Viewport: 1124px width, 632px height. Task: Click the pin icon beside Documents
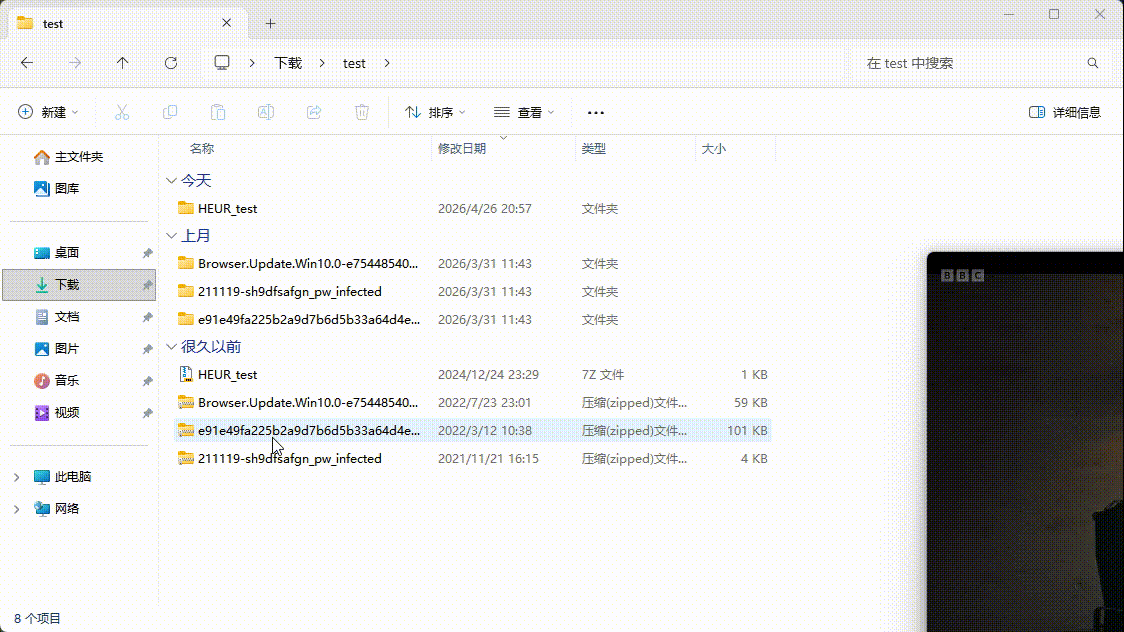click(147, 317)
